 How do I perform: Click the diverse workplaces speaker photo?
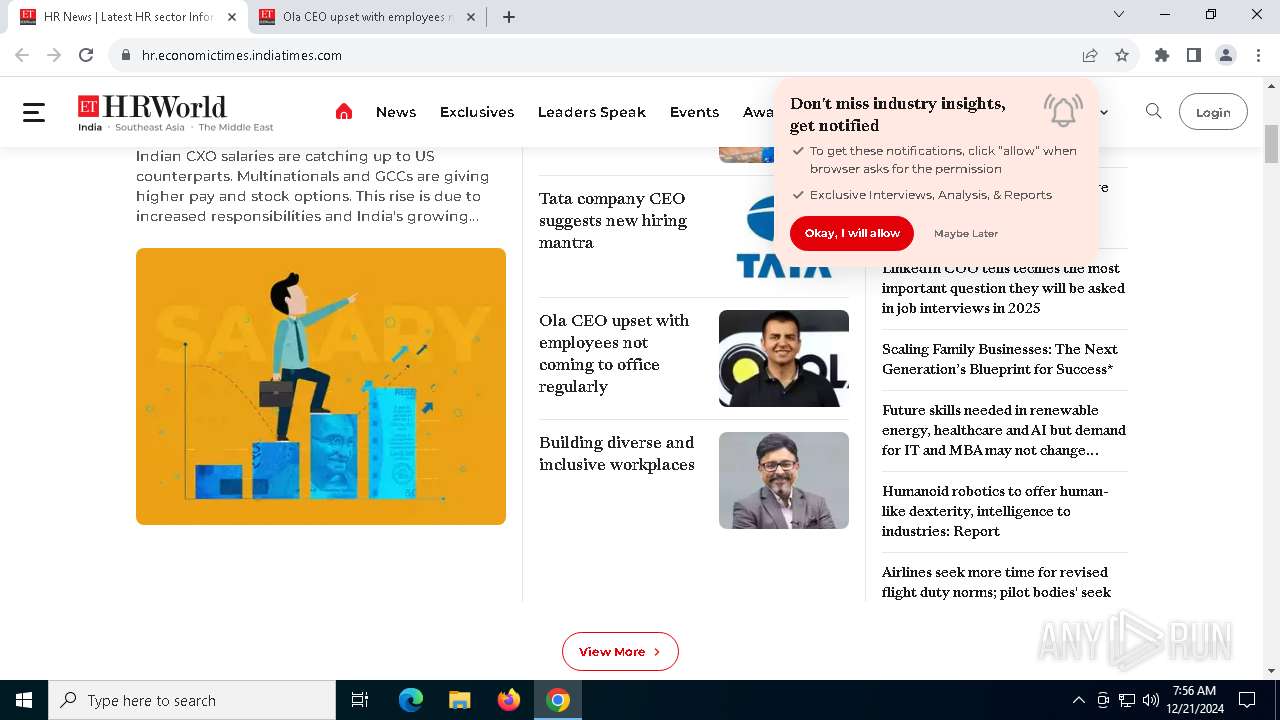tap(784, 480)
